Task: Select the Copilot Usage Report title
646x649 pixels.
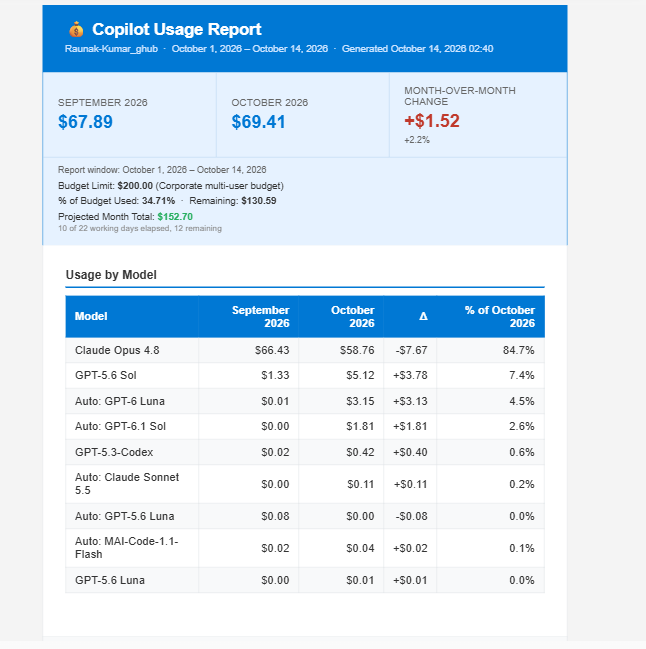Action: (177, 29)
